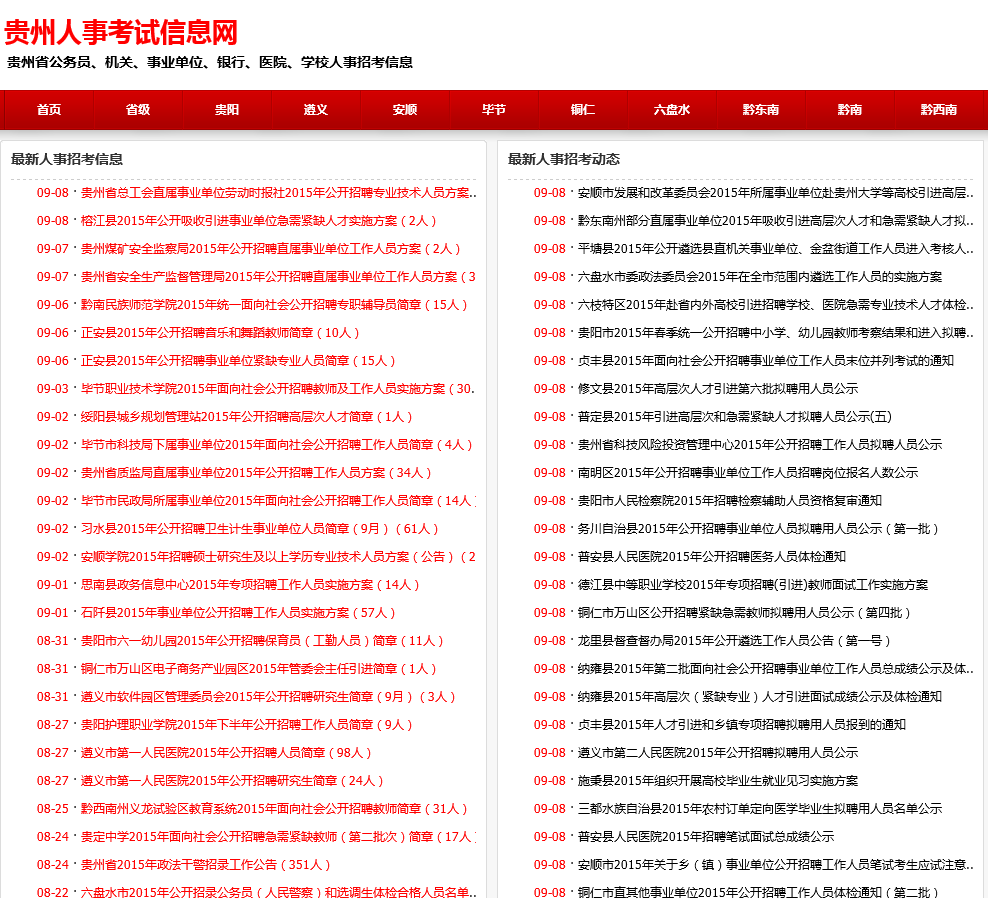Go to the 遵义 section
988x898 pixels.
[316, 110]
